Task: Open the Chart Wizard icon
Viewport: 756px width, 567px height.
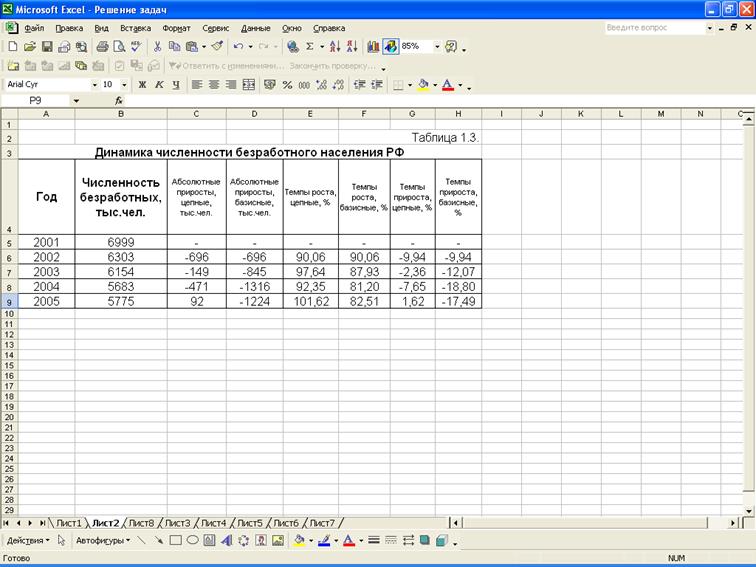Action: 374,46
